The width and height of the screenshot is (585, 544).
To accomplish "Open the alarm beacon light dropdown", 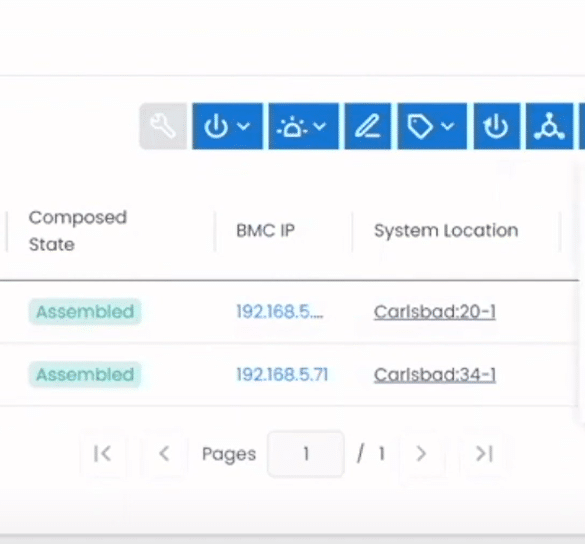I will (x=303, y=126).
